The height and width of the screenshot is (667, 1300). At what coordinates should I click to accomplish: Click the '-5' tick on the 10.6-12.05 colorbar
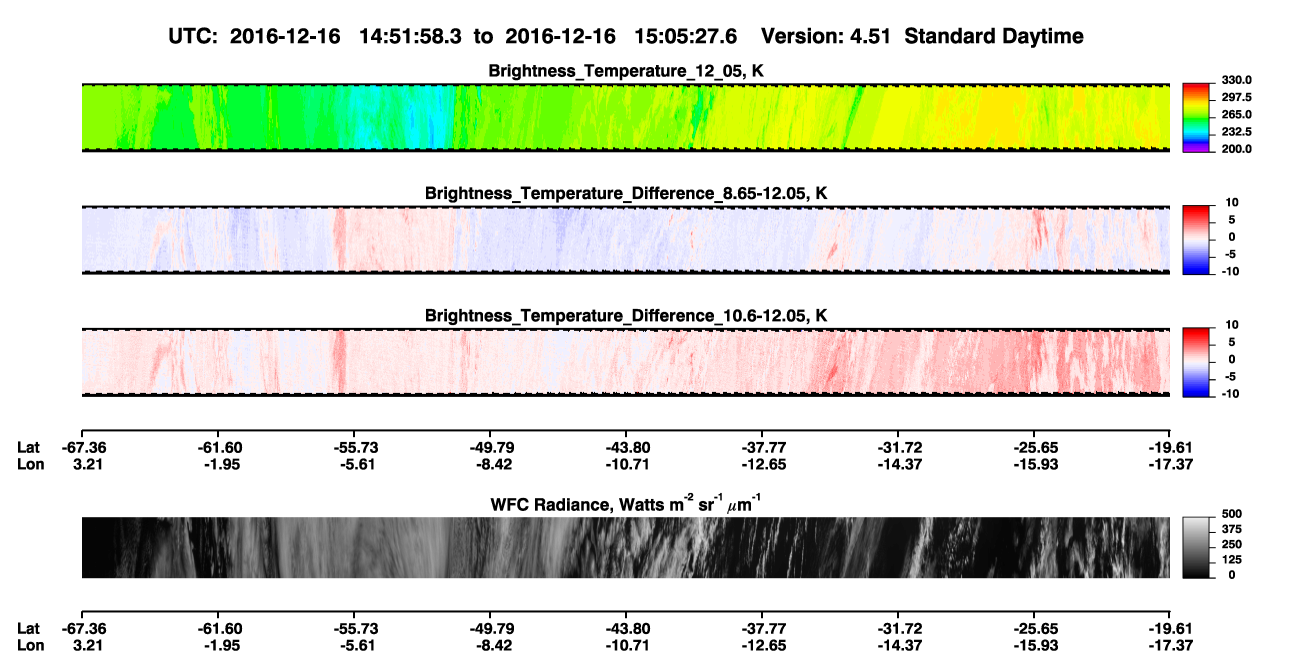[1230, 377]
